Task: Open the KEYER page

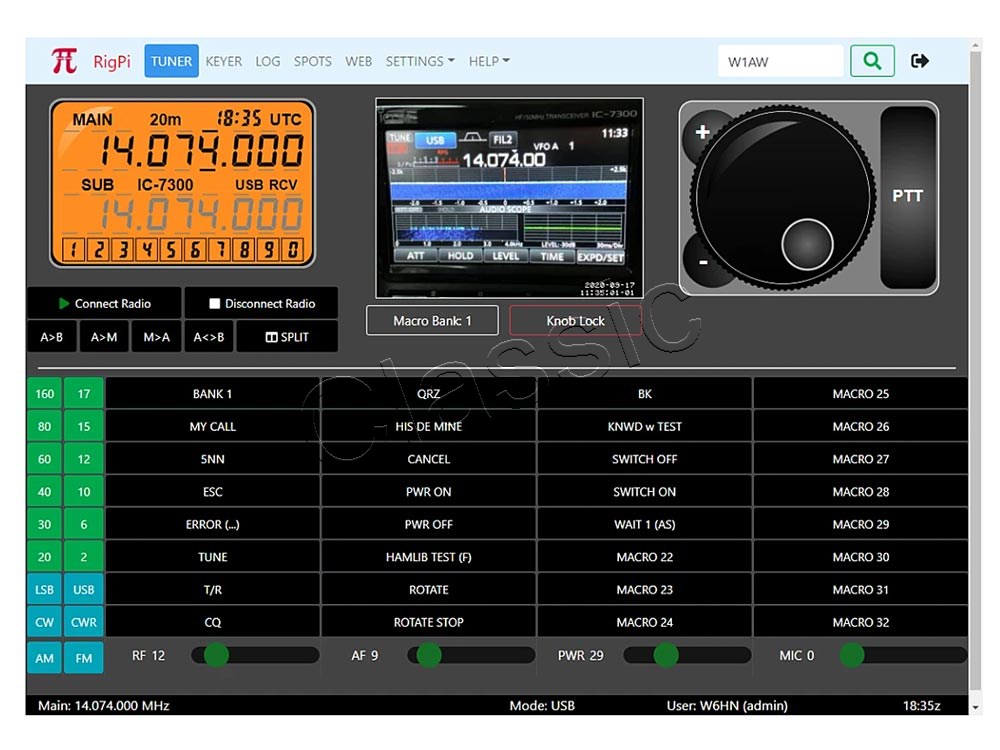Action: [x=223, y=61]
